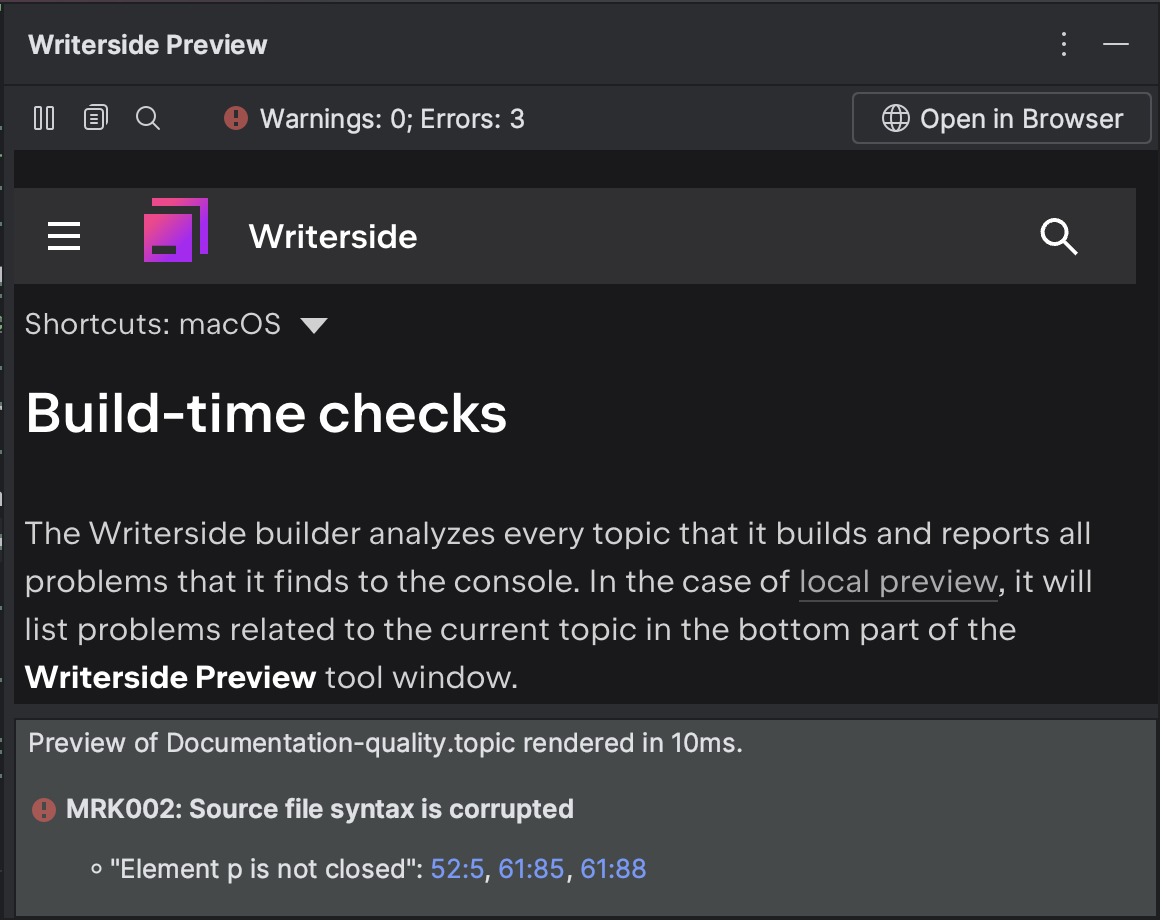Open the vertical three-dot options menu
Viewport: 1160px width, 920px height.
1064,44
